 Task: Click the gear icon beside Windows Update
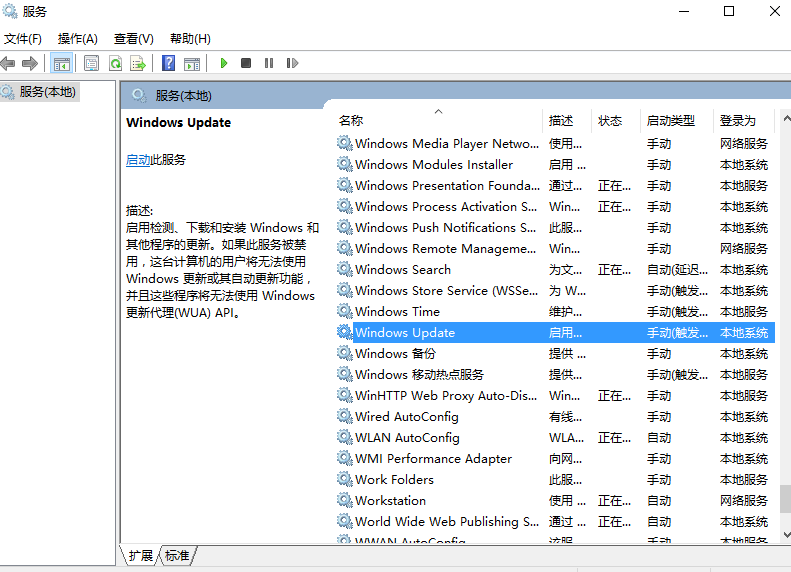[345, 332]
